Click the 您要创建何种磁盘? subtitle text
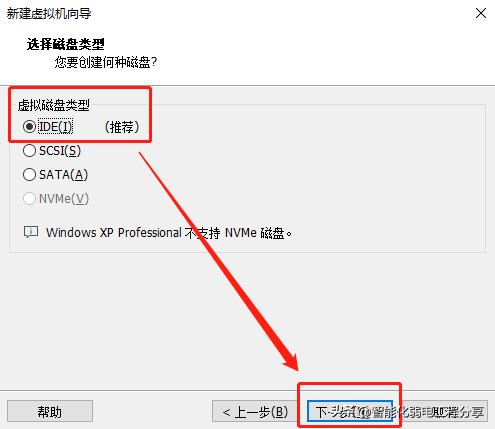495x429 pixels. [x=106, y=62]
